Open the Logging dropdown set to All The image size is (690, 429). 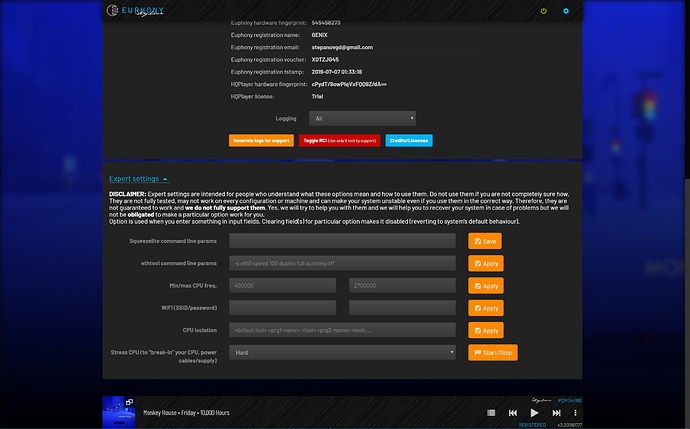(362, 118)
